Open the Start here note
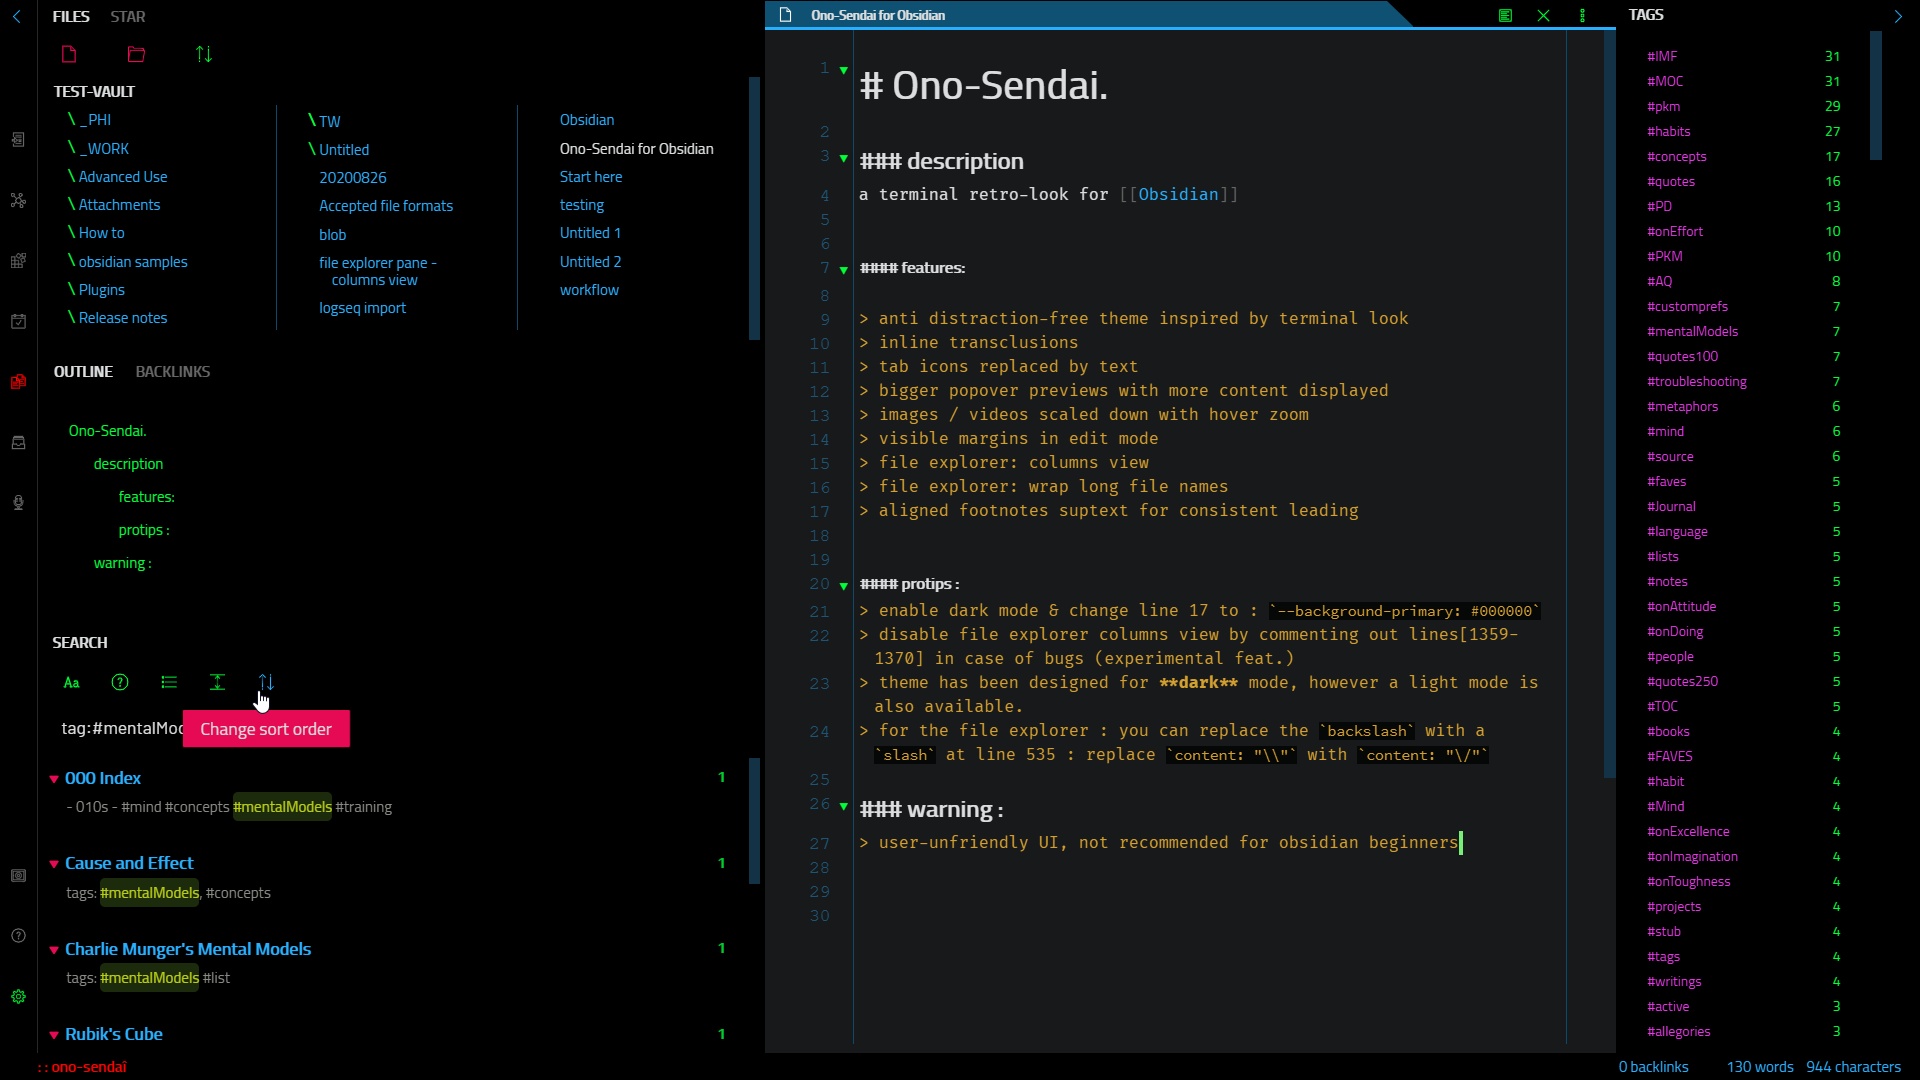The image size is (1920, 1080). click(x=590, y=176)
